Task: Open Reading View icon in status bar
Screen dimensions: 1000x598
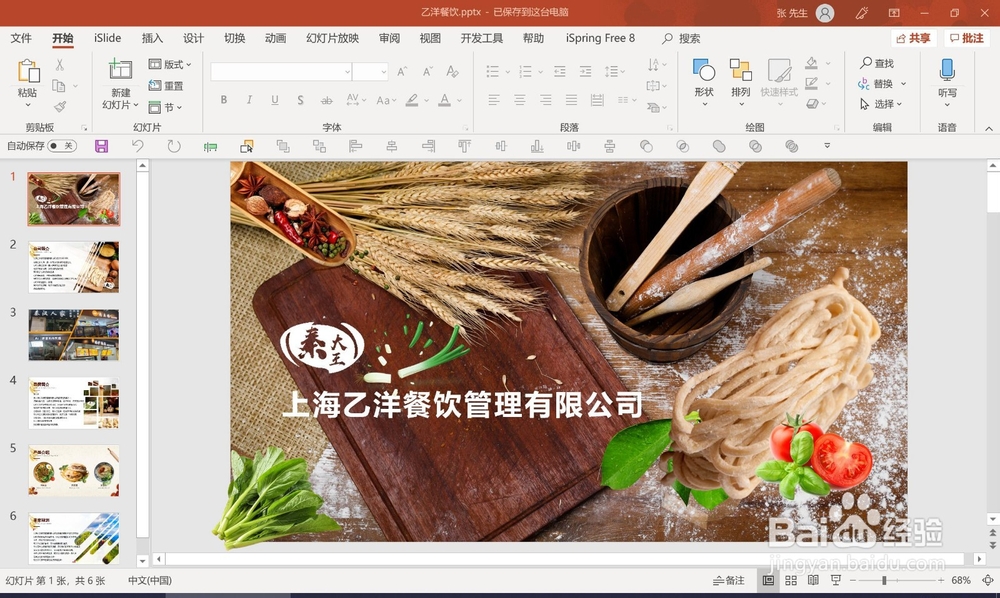Action: (x=813, y=580)
